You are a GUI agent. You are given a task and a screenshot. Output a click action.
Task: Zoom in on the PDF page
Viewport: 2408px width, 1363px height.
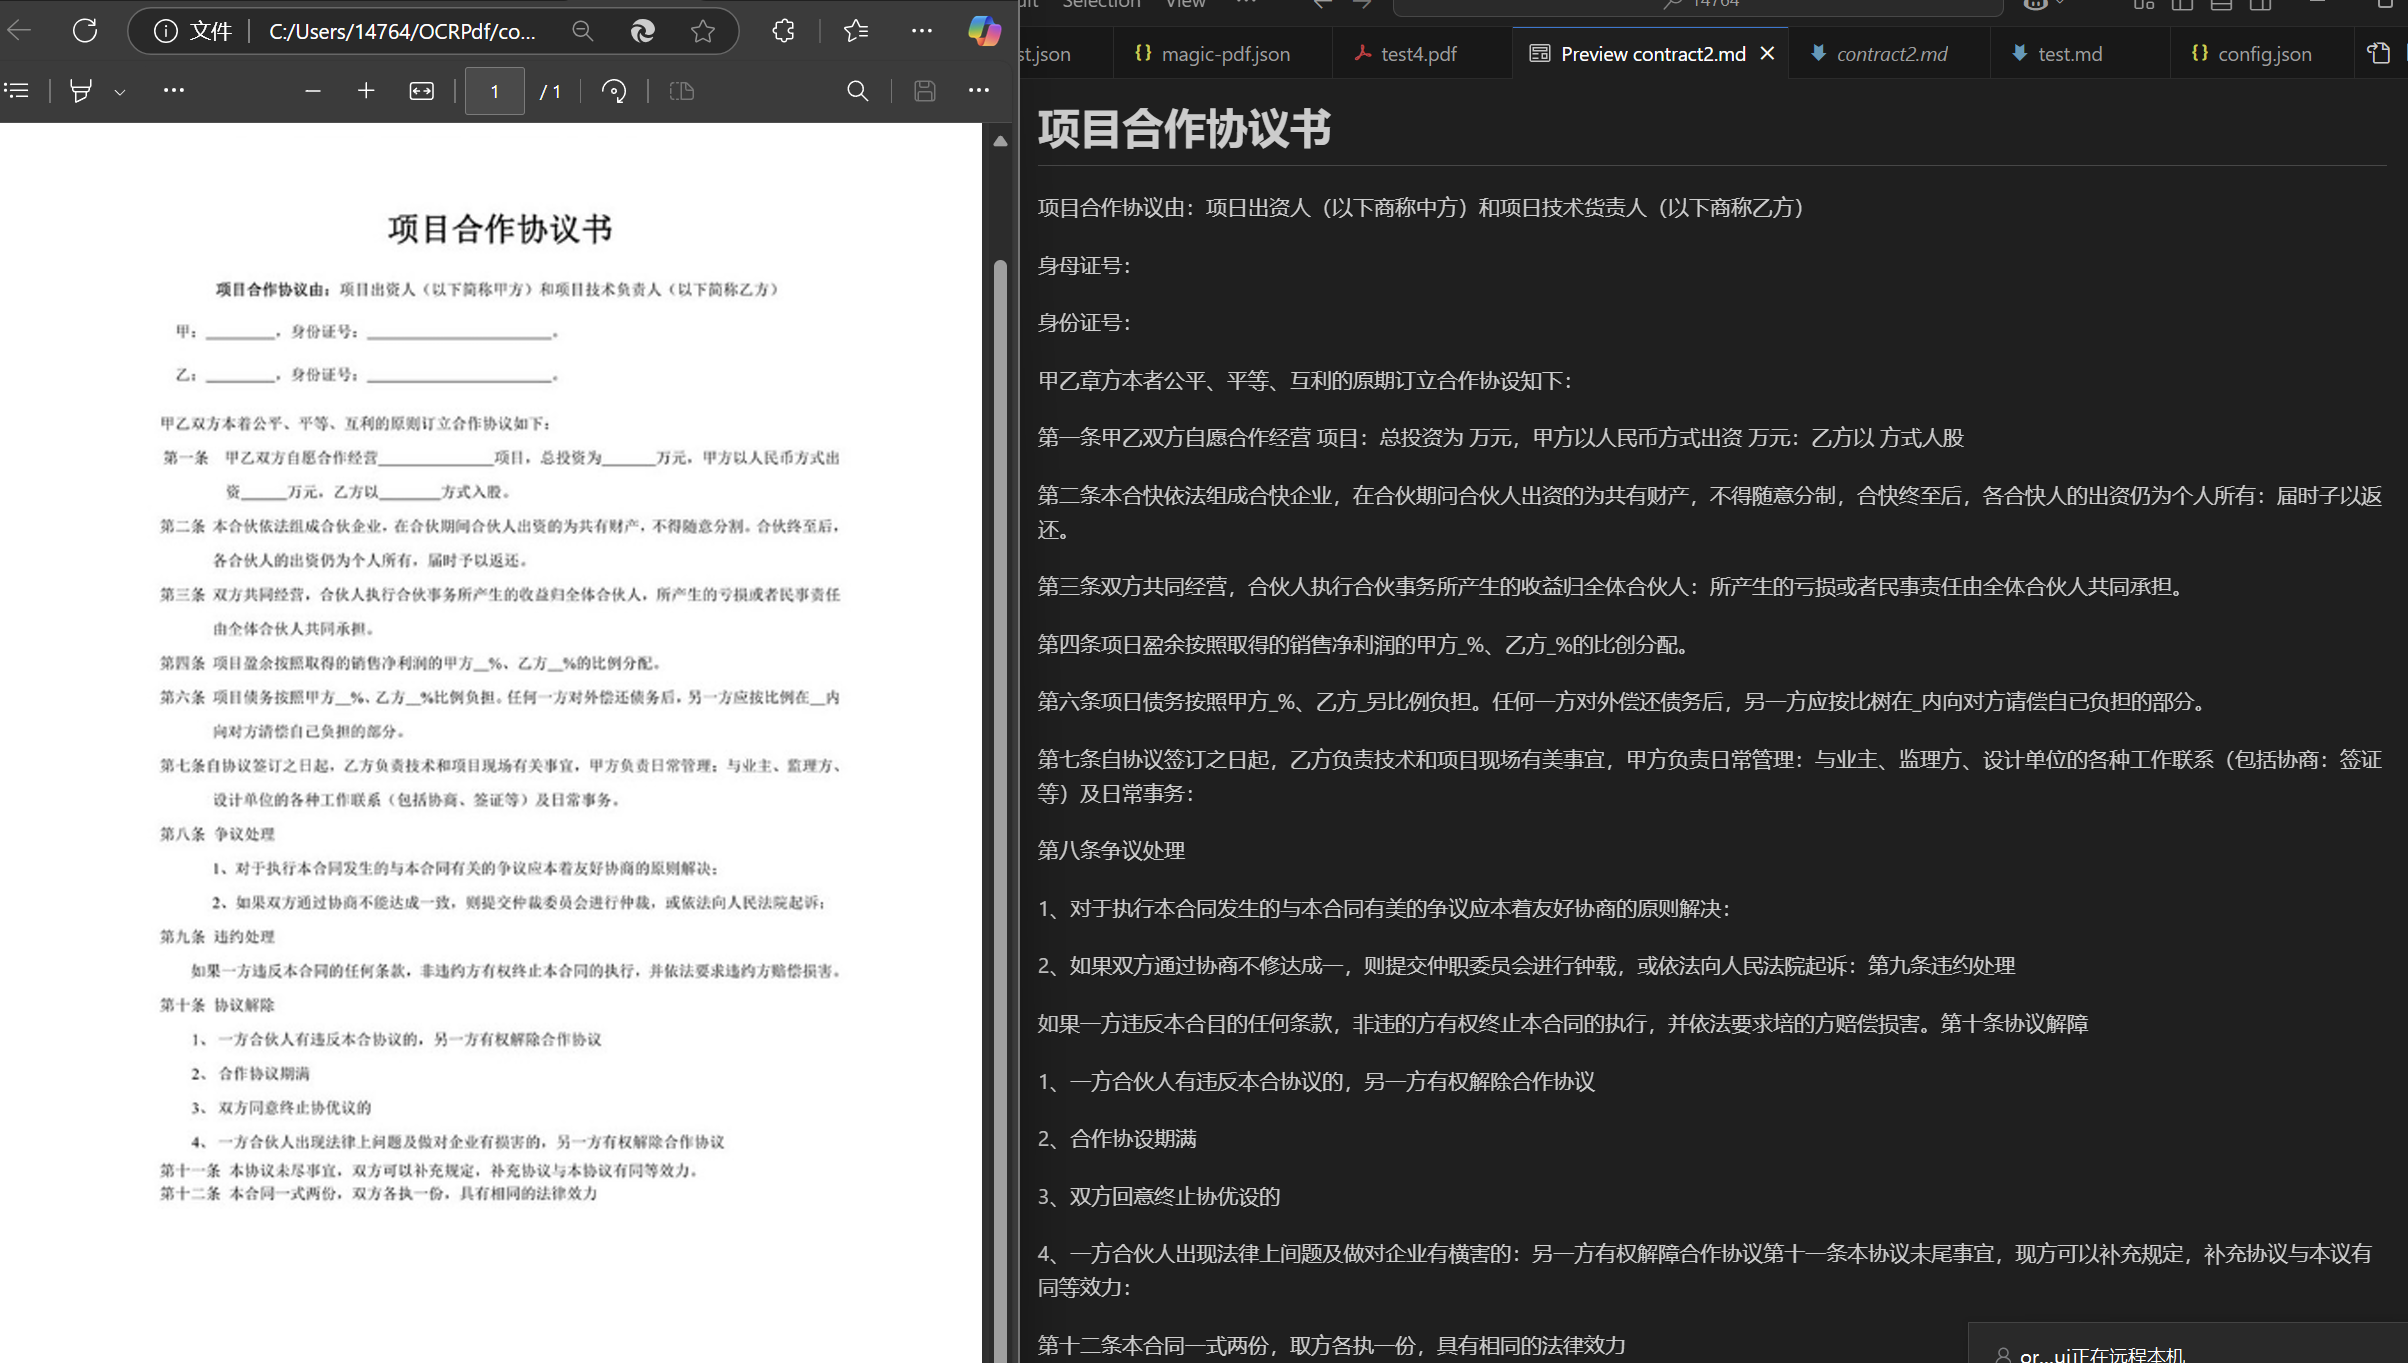click(366, 91)
